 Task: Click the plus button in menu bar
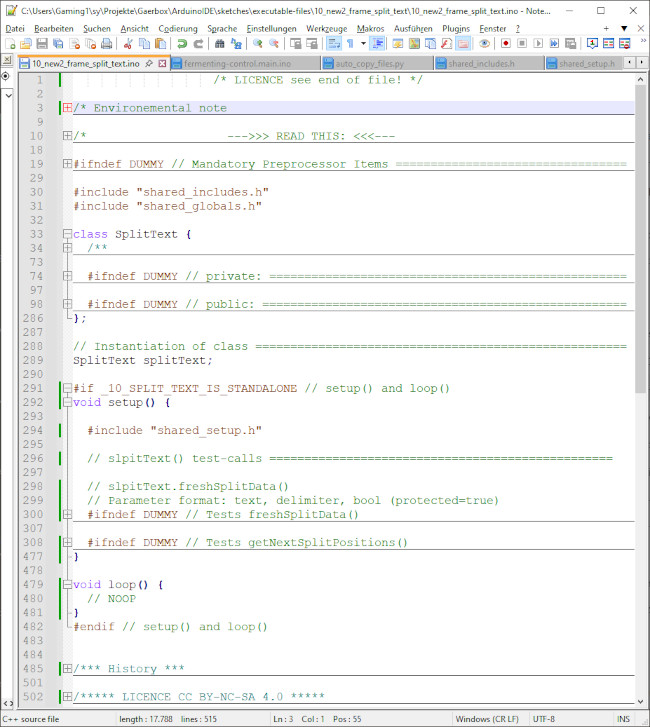[606, 29]
